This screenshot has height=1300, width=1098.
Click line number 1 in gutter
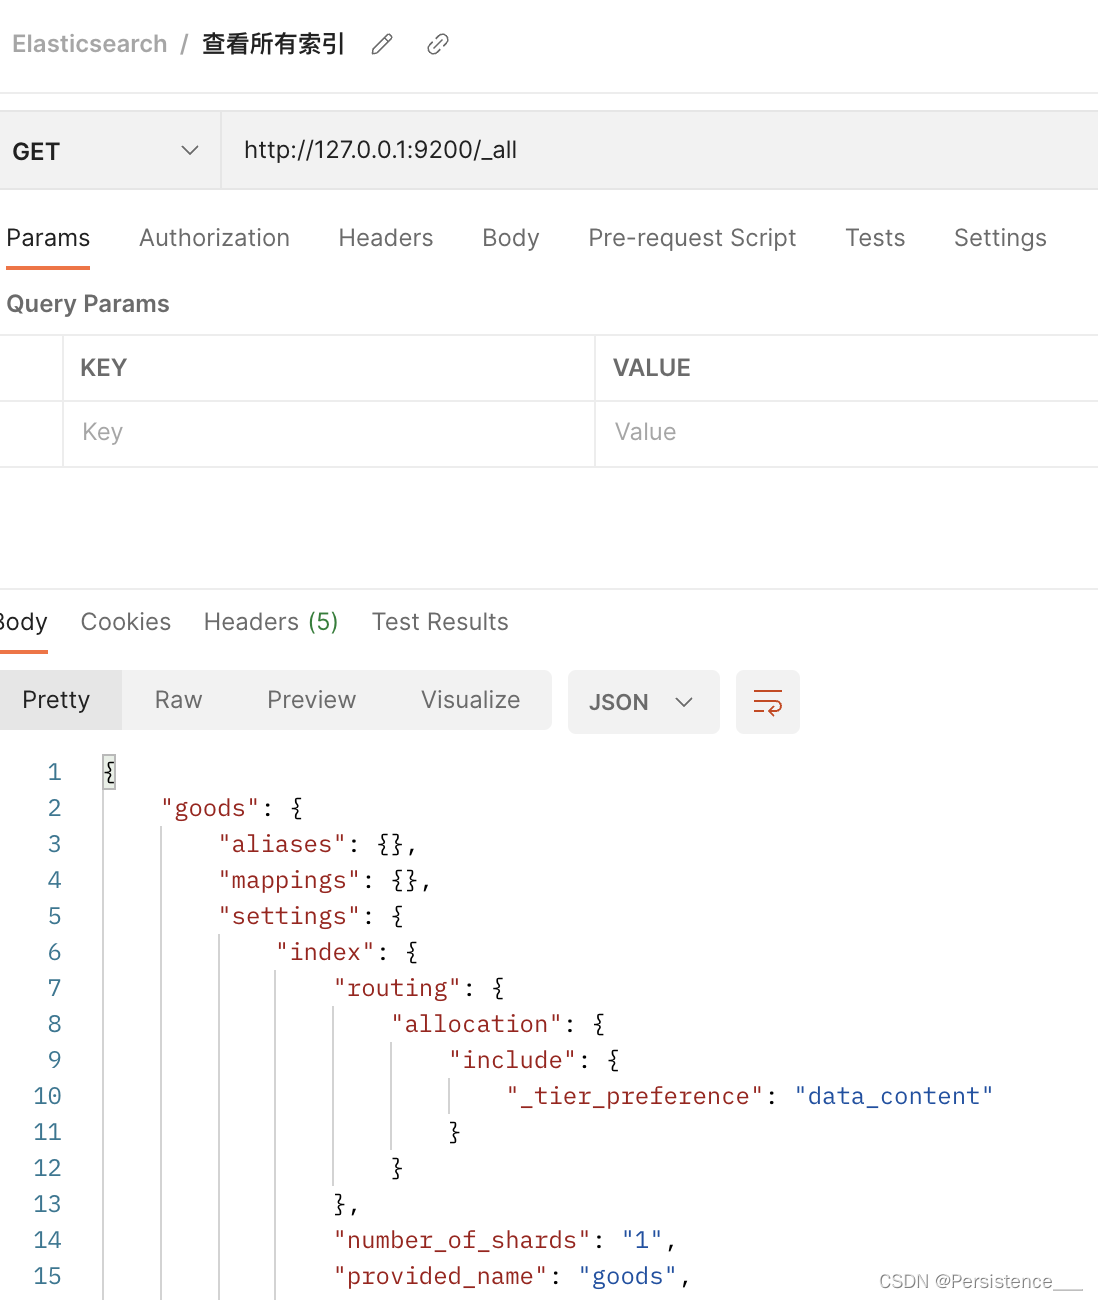[54, 772]
